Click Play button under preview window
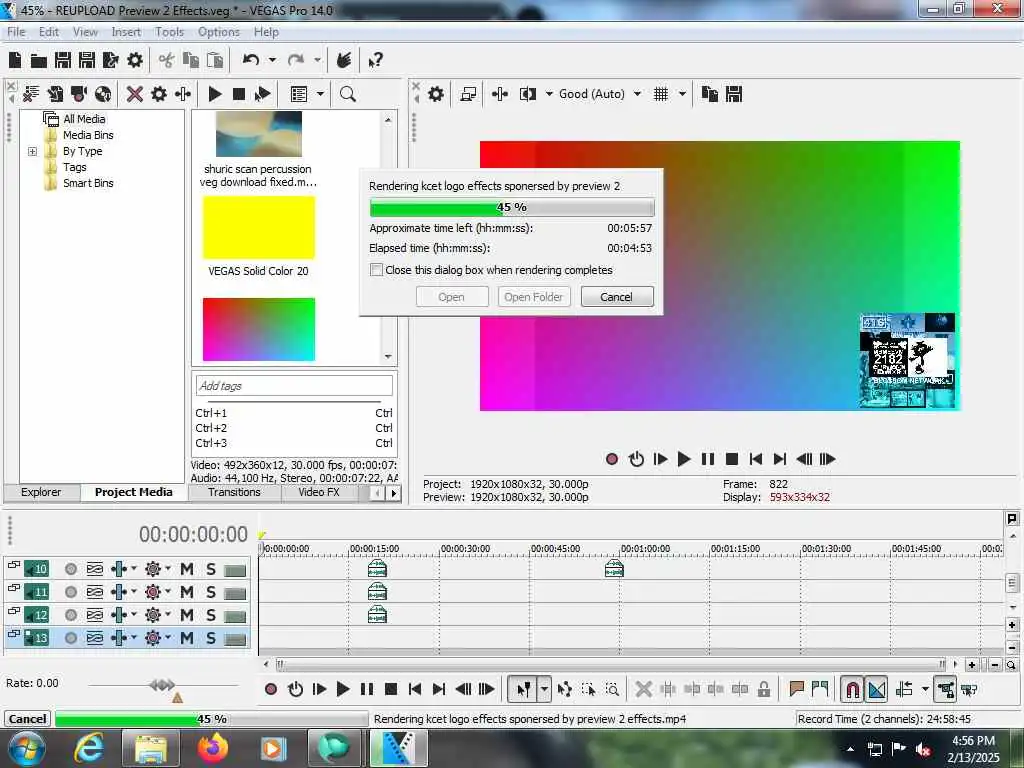This screenshot has height=768, width=1024. coord(684,459)
